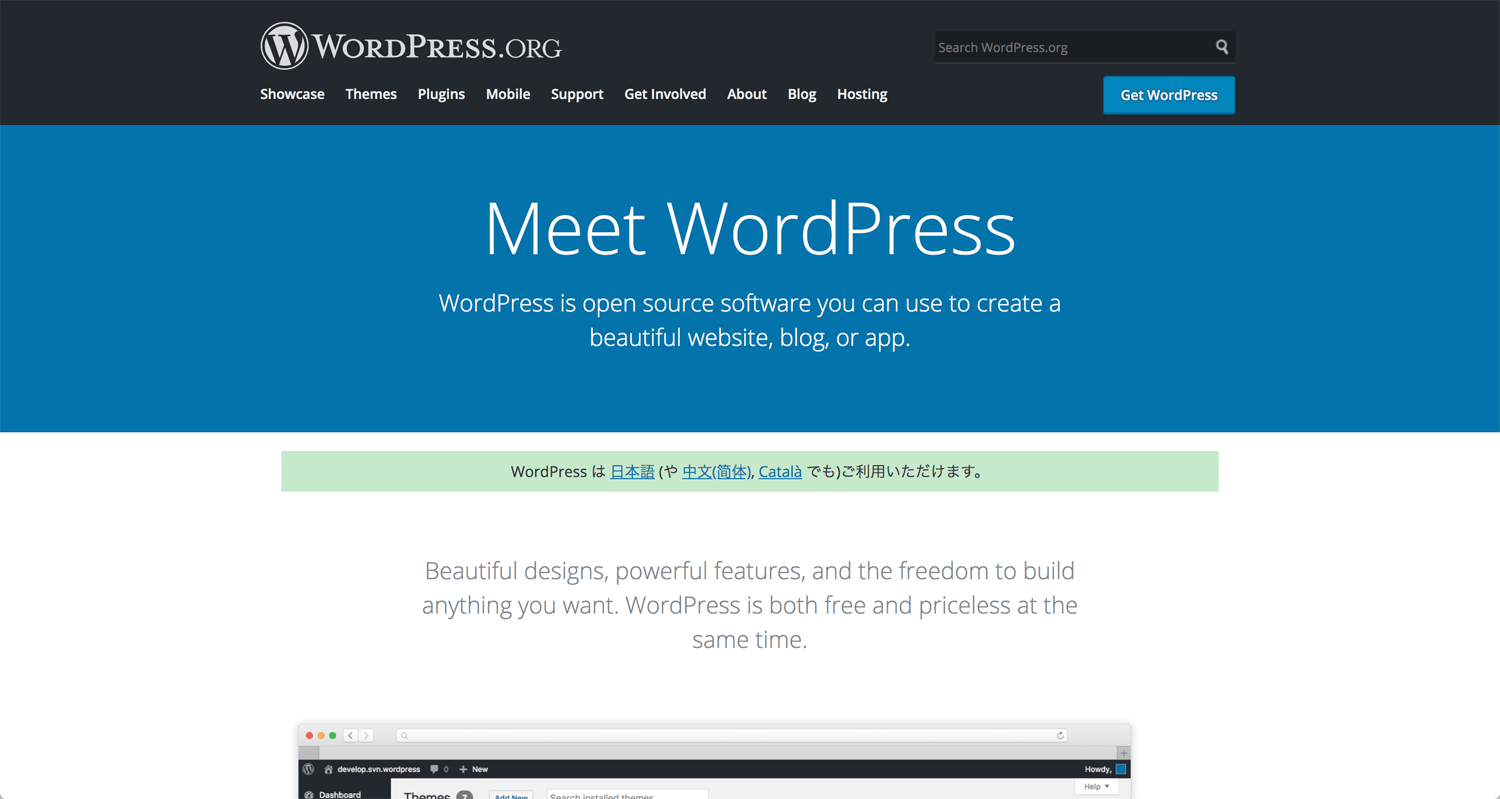Click the Get WordPress button
This screenshot has width=1500, height=799.
tap(1169, 95)
